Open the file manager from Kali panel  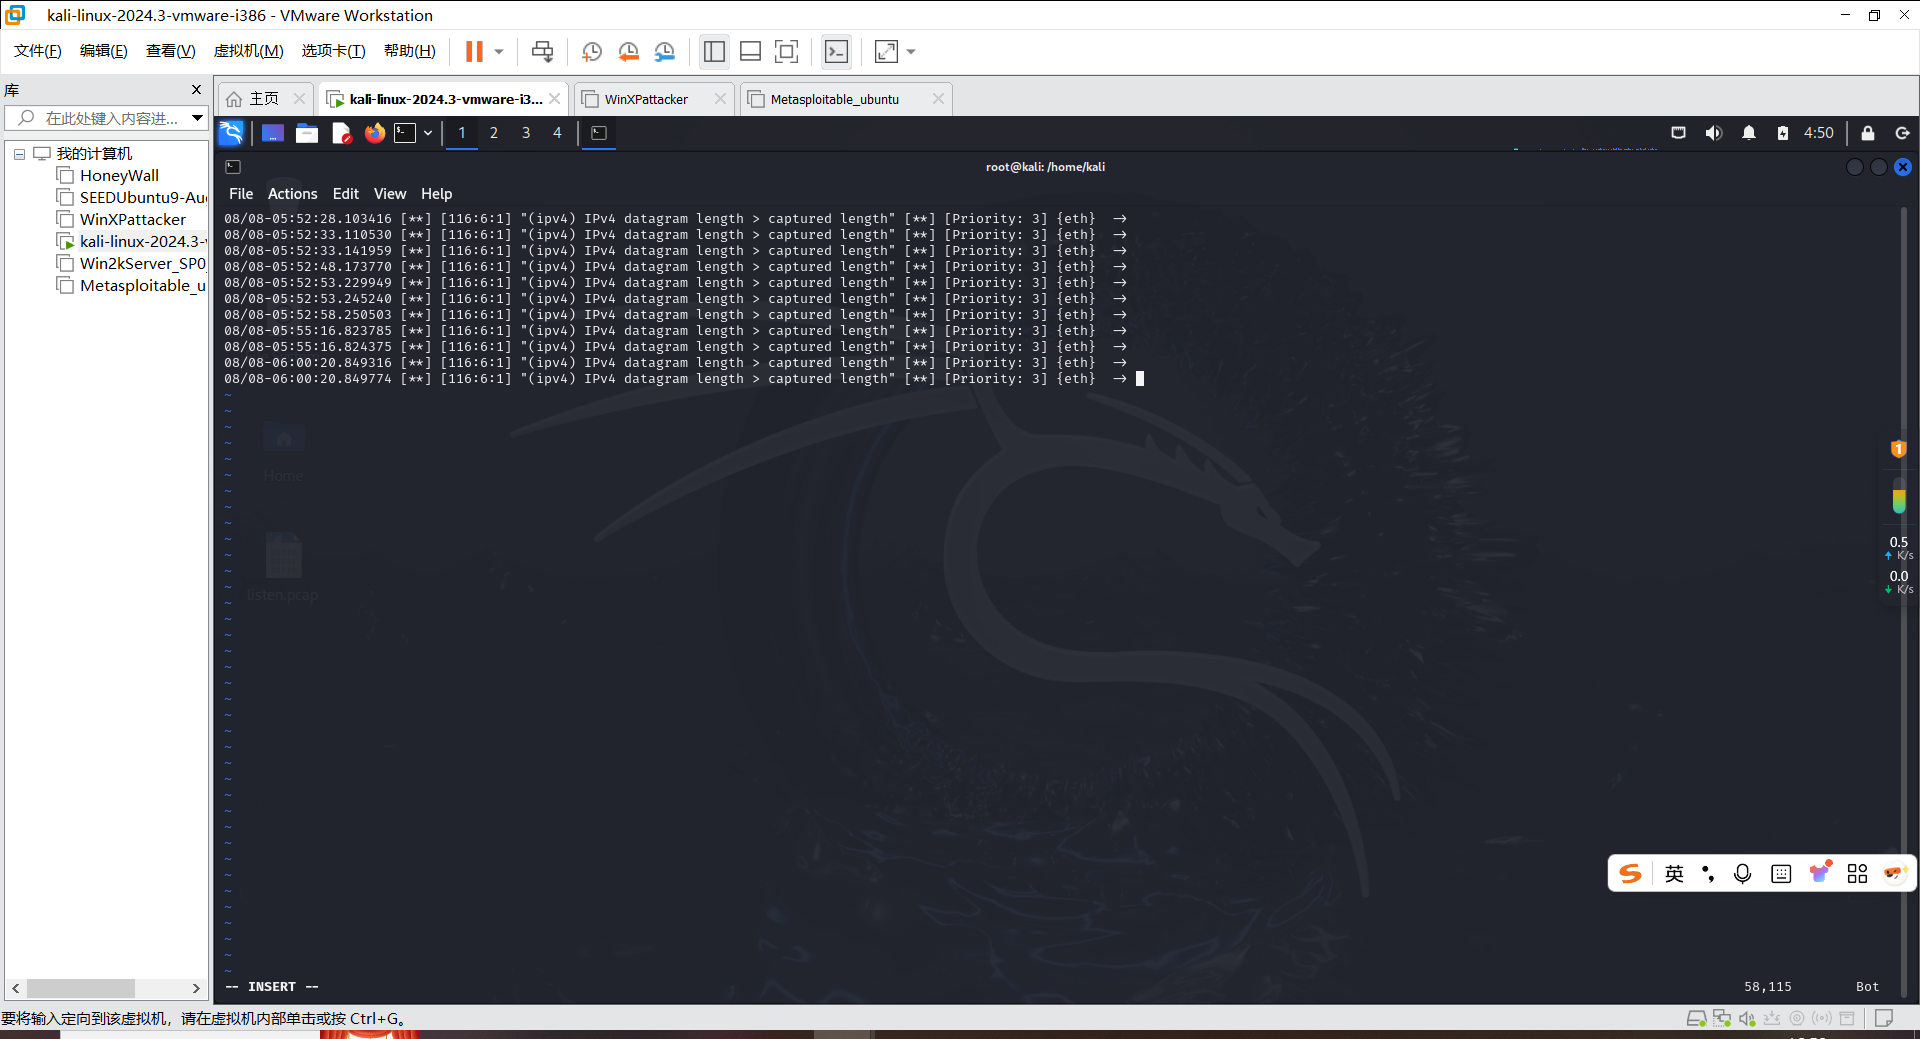point(307,133)
